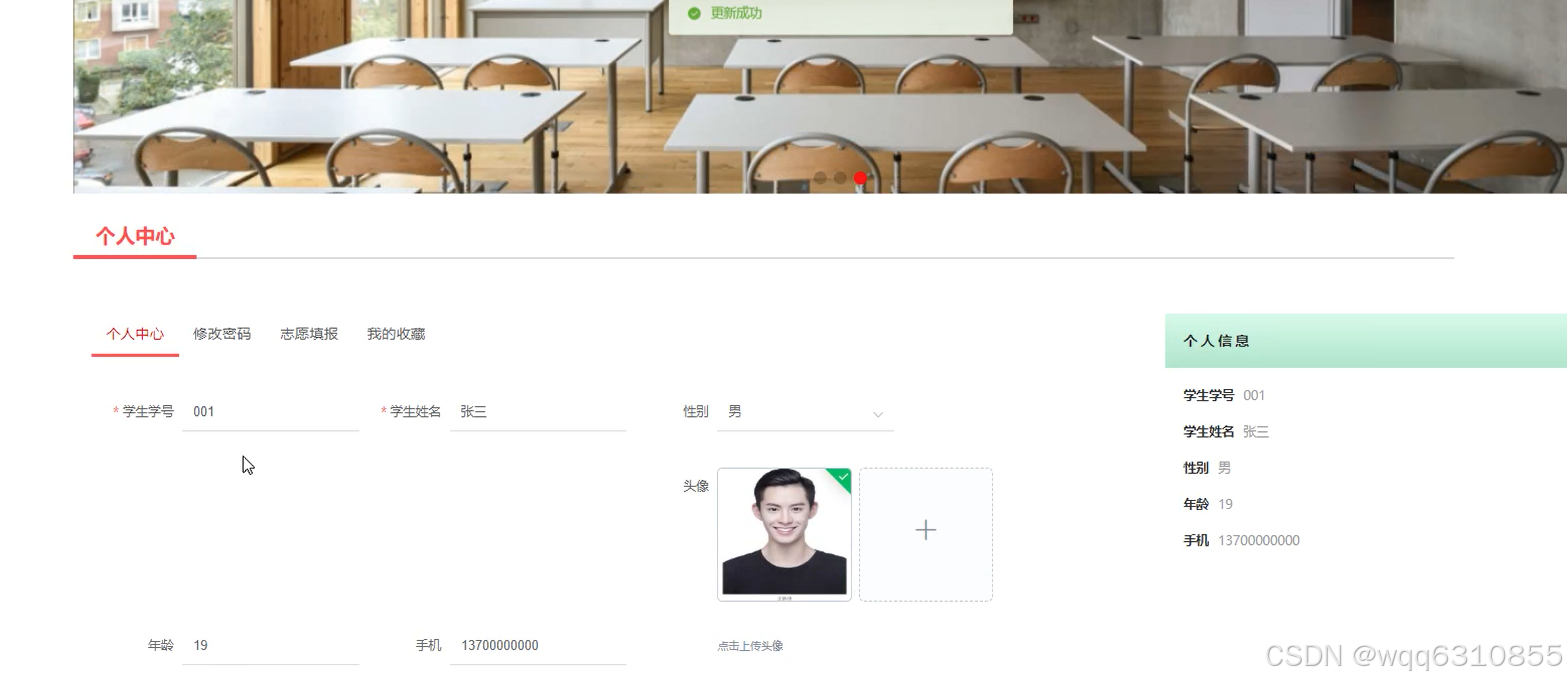Click the green success check icon
The image size is (1567, 683).
(x=694, y=13)
